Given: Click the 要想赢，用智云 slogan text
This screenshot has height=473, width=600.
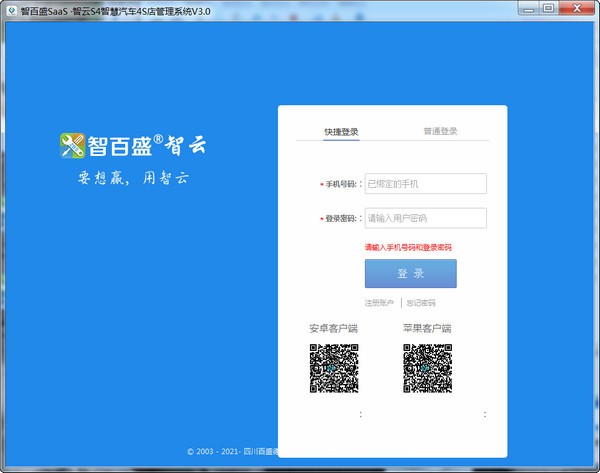Looking at the screenshot, I should pos(133,180).
